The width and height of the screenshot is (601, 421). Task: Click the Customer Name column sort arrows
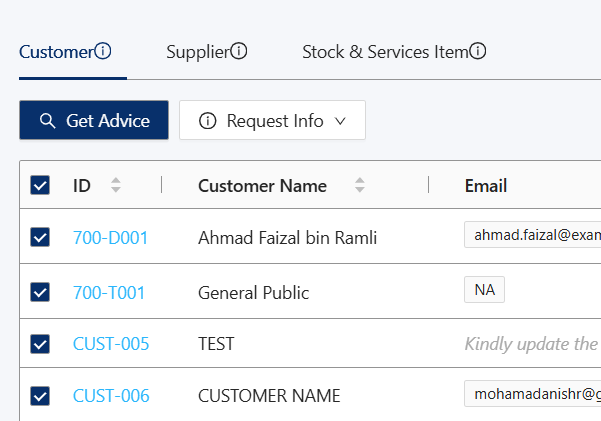(360, 185)
